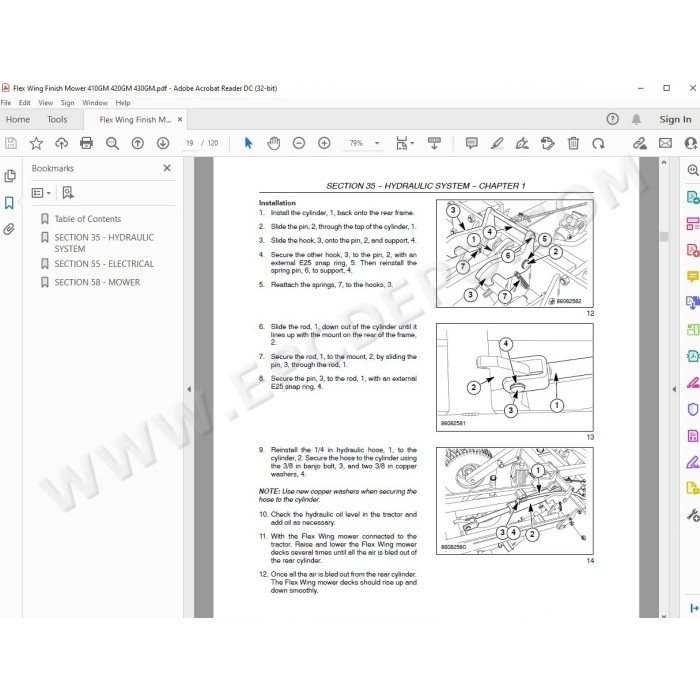Click Sign In
The width and height of the screenshot is (700, 700).
[x=675, y=120]
